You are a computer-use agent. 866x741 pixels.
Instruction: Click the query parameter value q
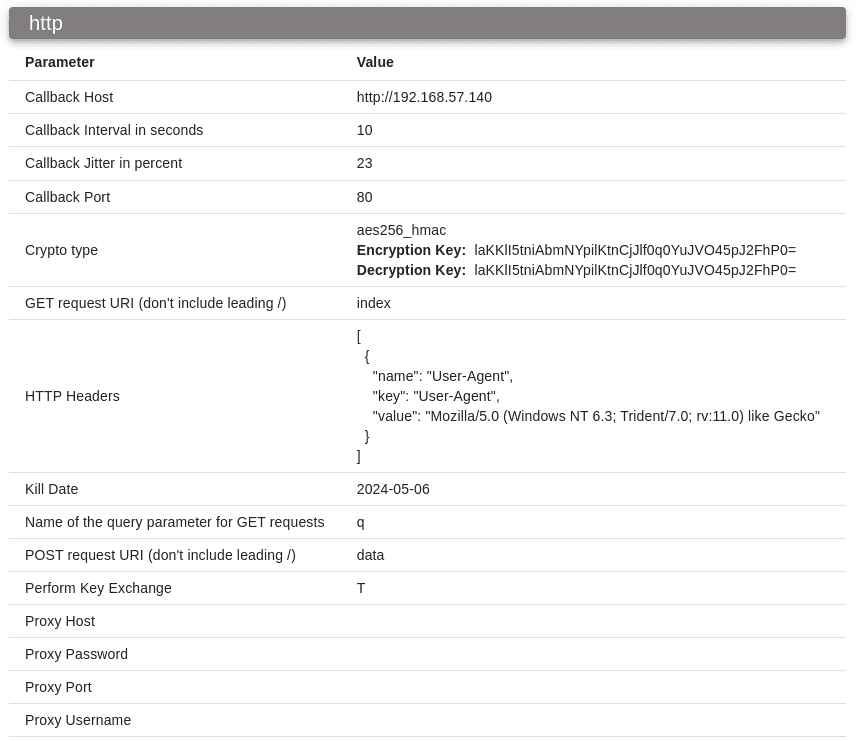pyautogui.click(x=360, y=522)
